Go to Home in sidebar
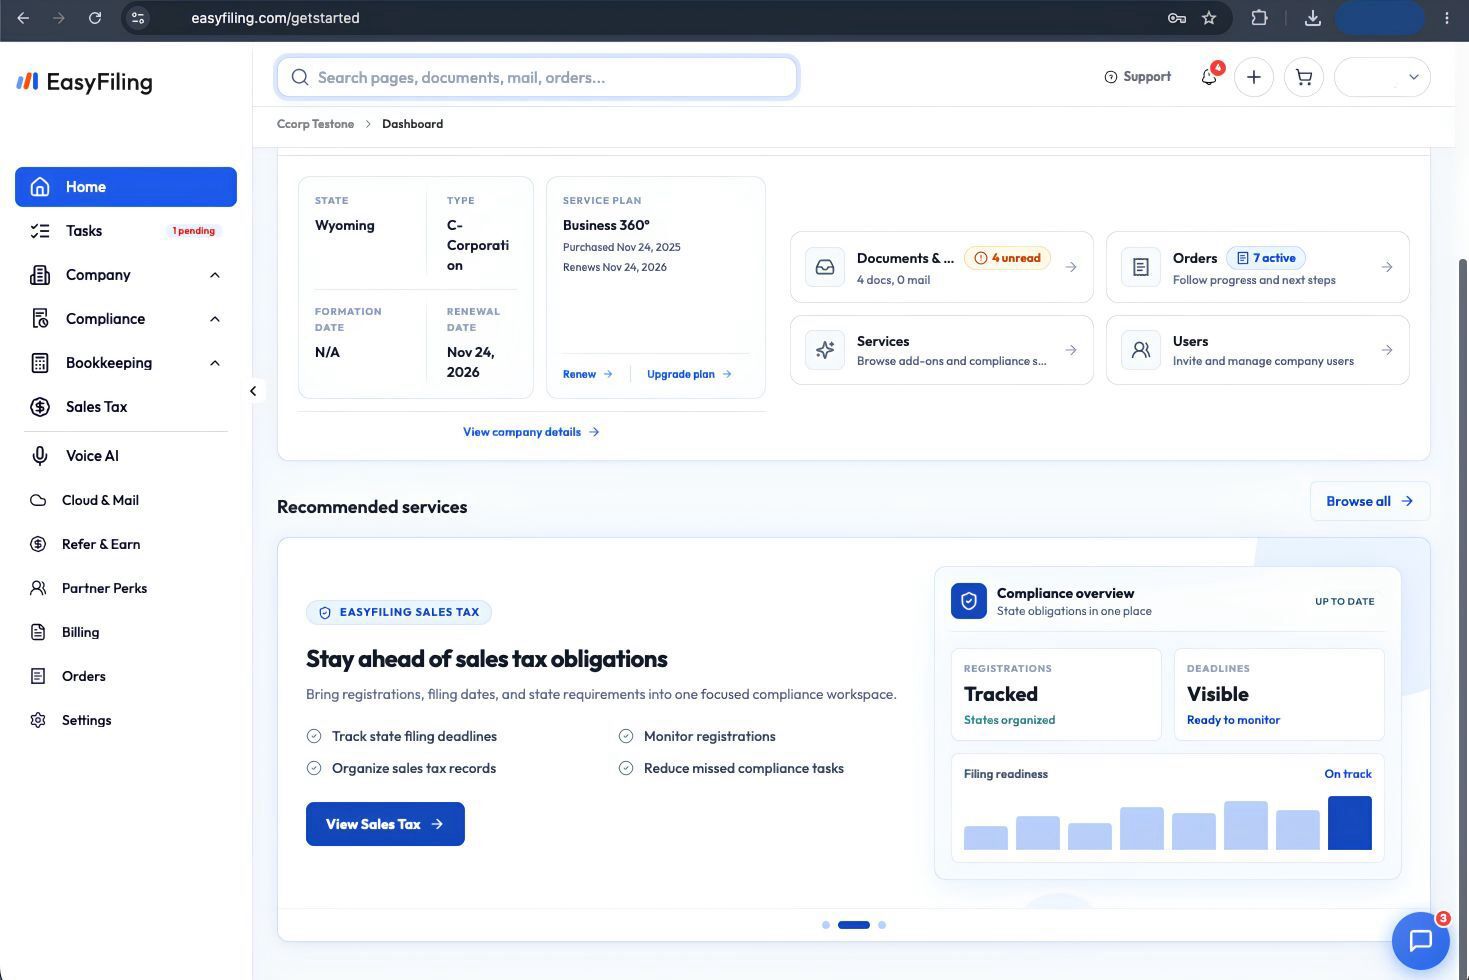 point(126,187)
